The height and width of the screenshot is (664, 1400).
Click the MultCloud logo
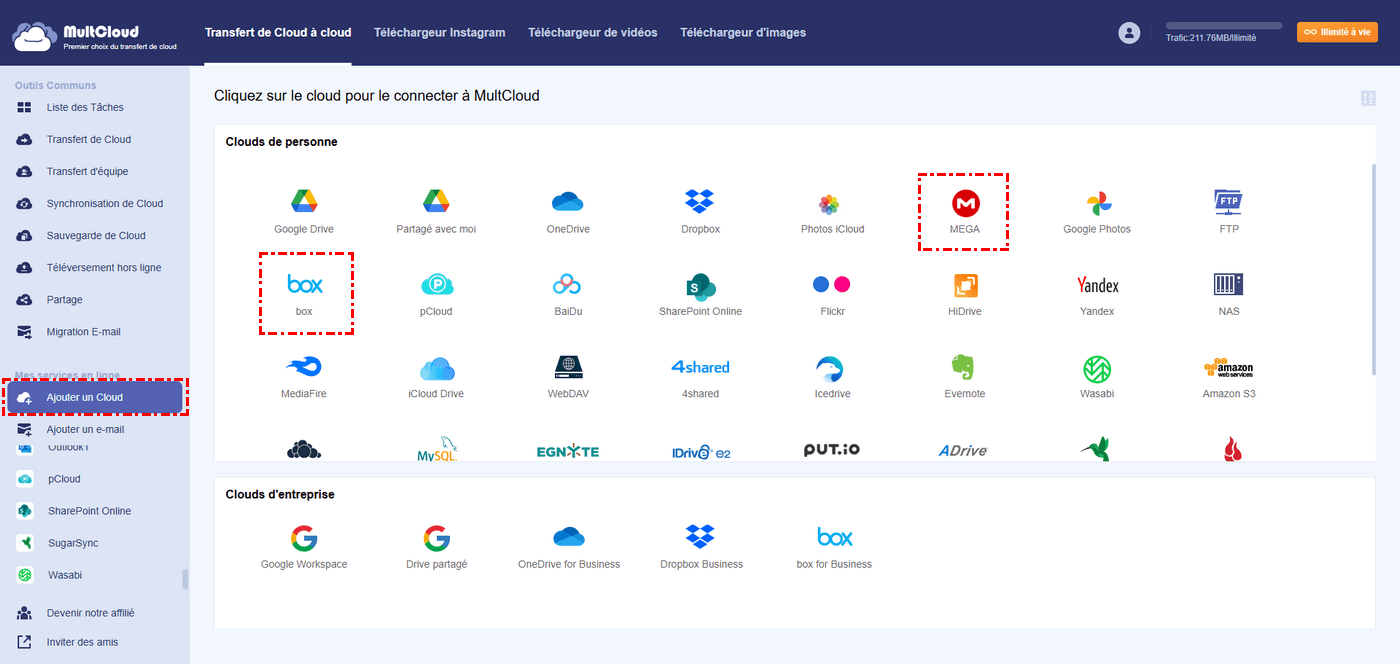[x=95, y=36]
